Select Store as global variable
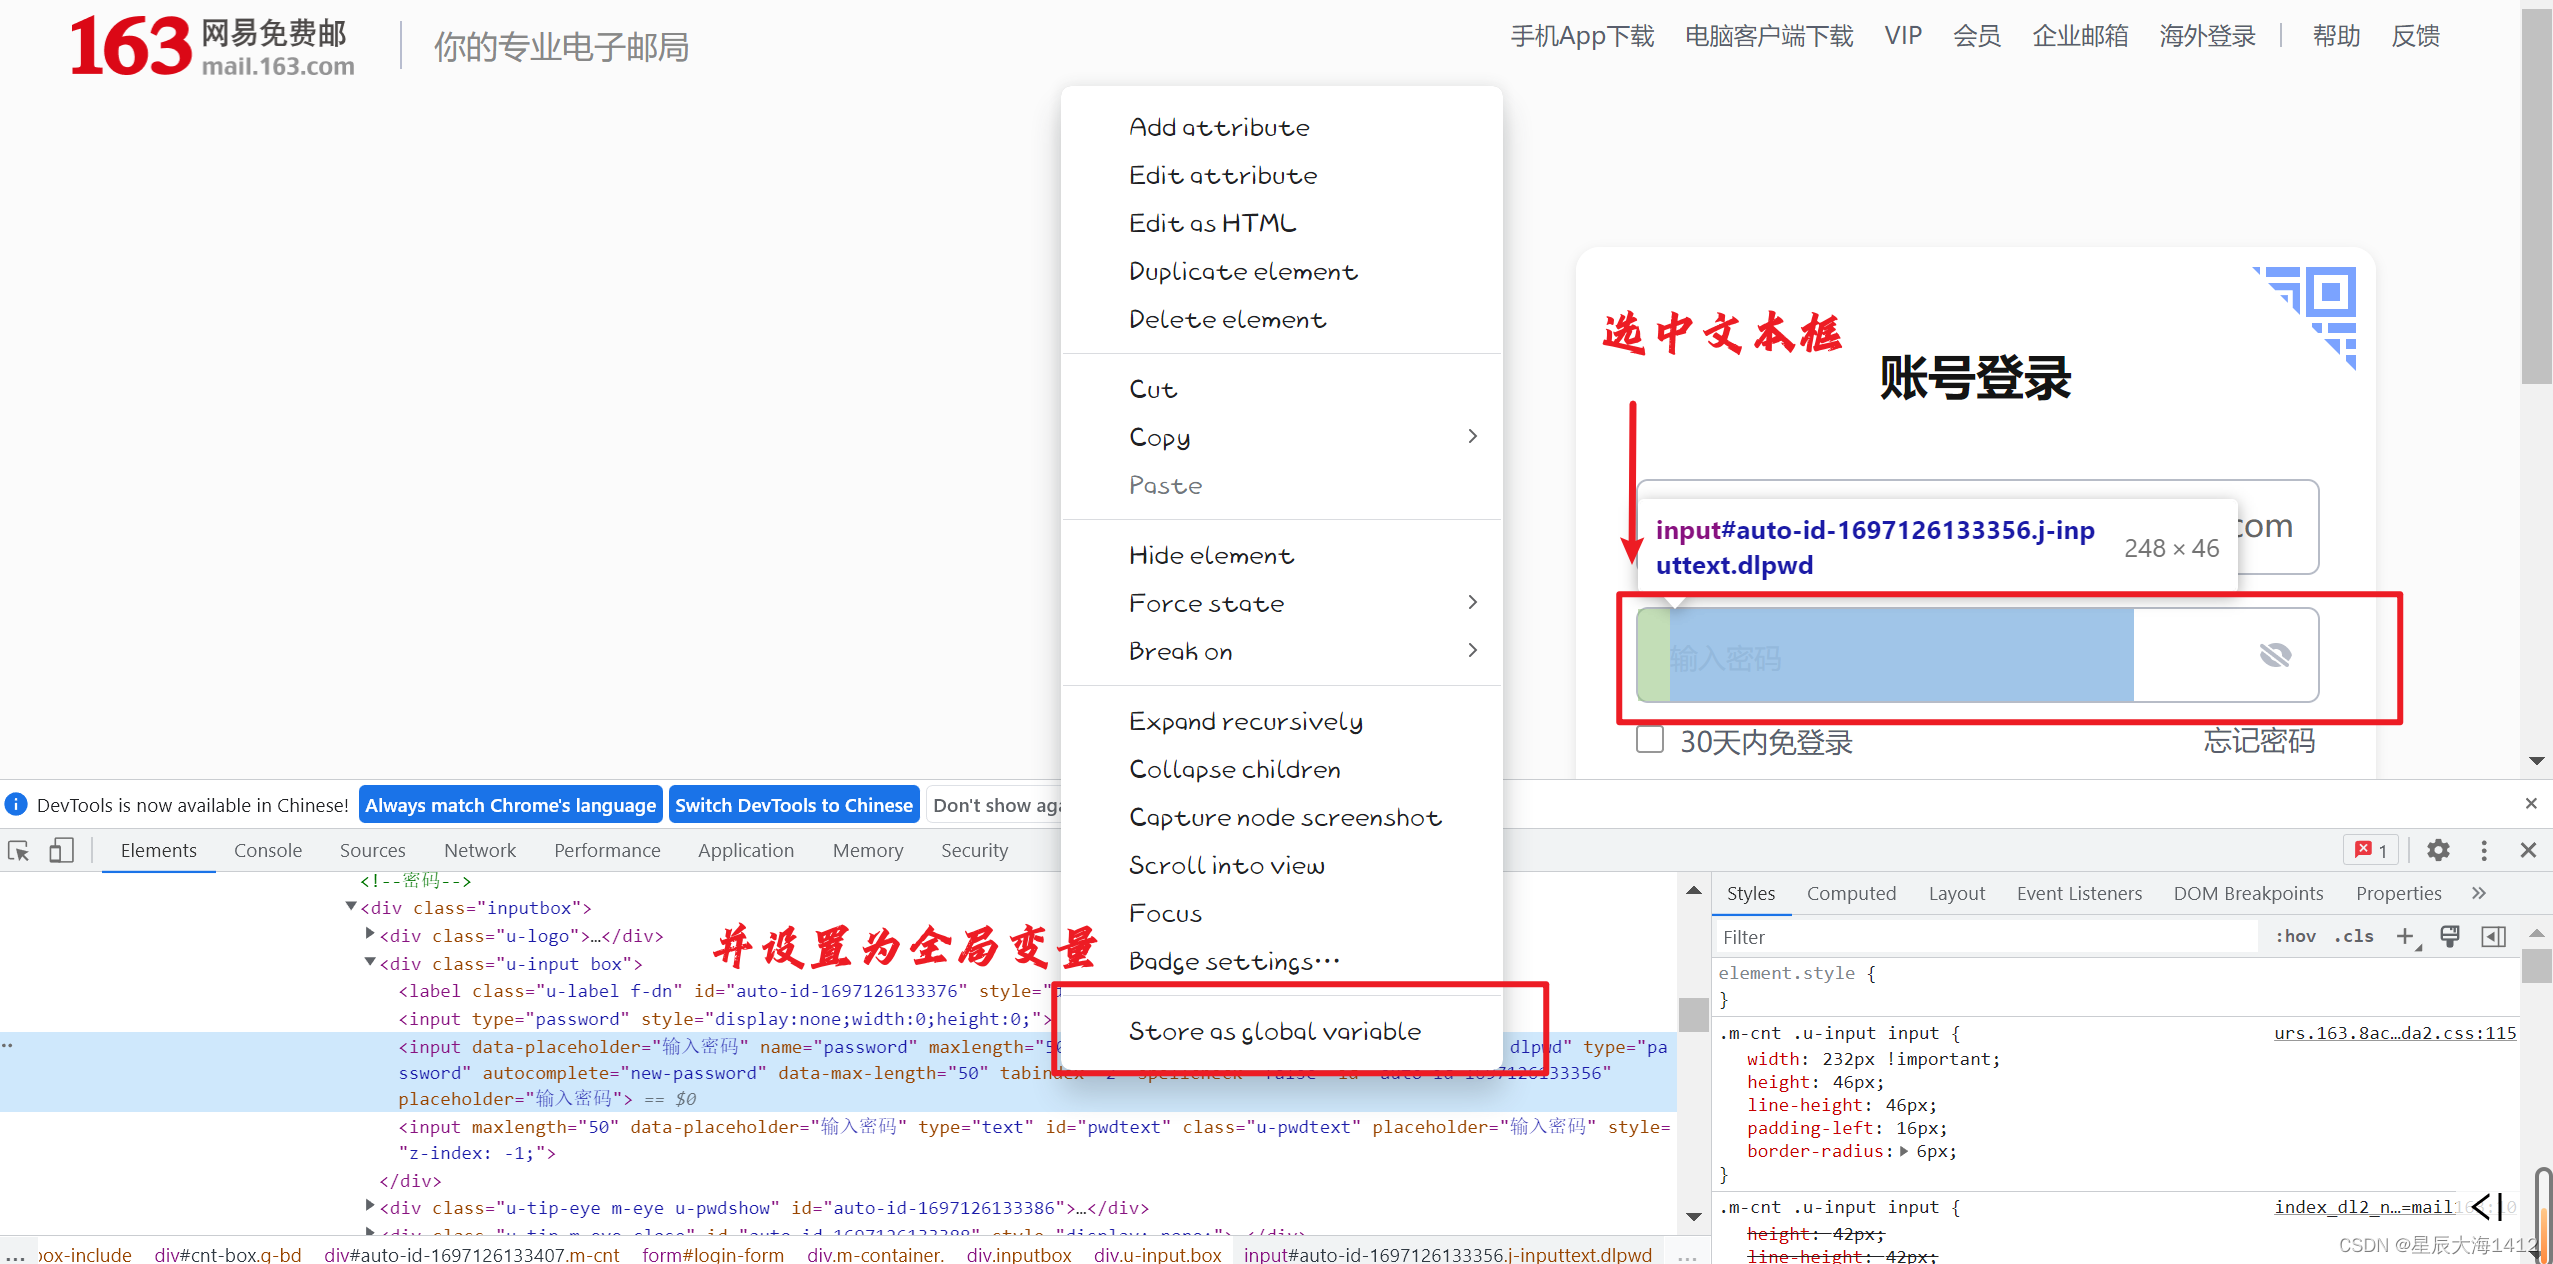 pos(1274,1031)
